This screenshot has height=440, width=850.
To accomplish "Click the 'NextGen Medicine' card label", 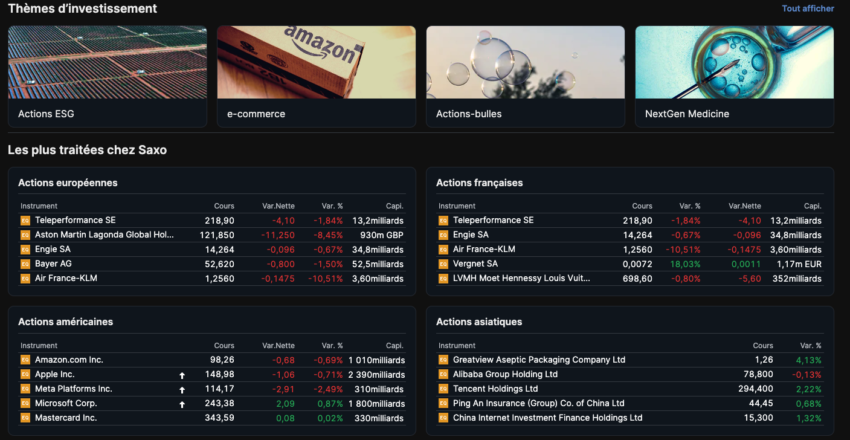I will point(687,114).
